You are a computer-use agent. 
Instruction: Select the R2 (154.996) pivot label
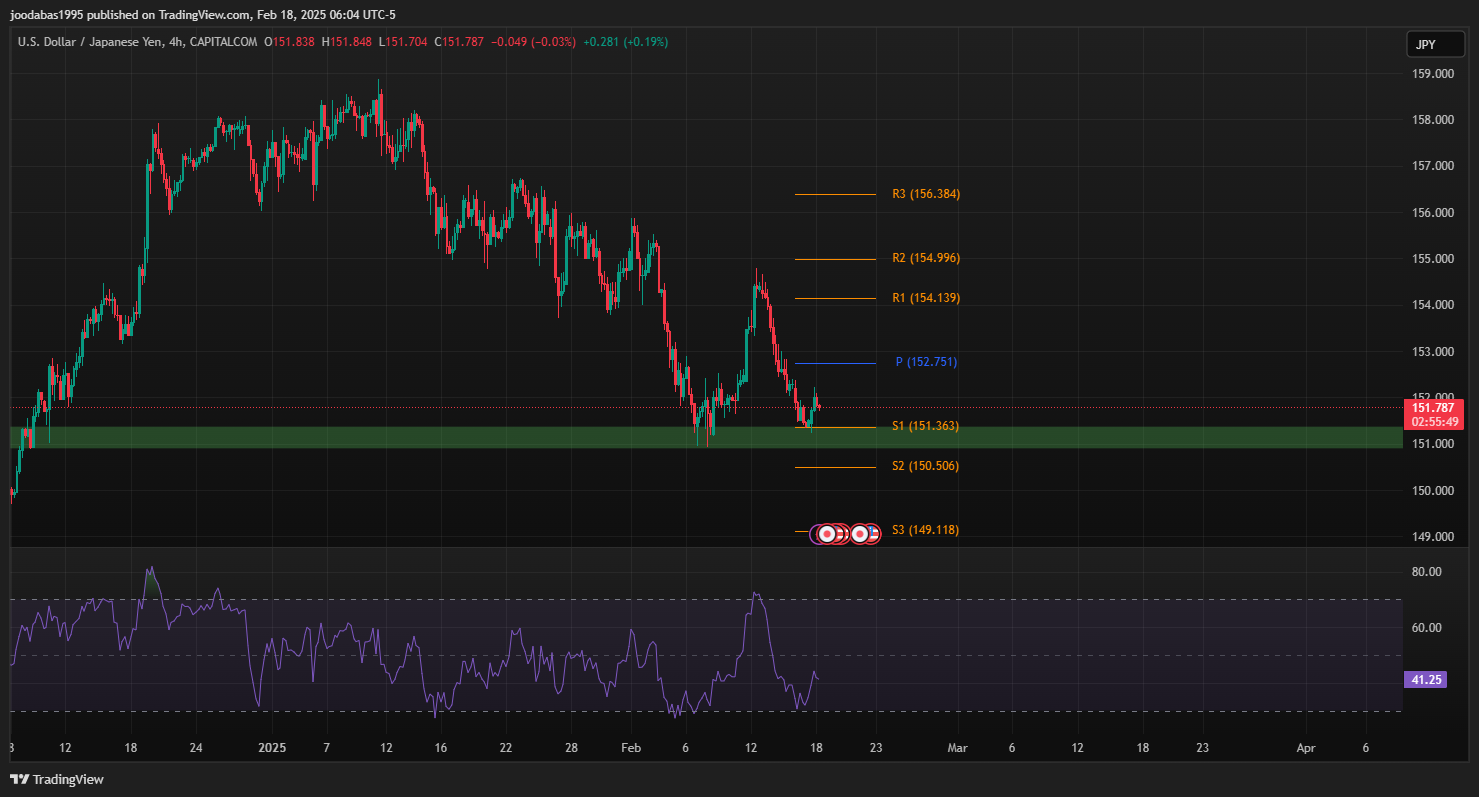click(x=925, y=258)
